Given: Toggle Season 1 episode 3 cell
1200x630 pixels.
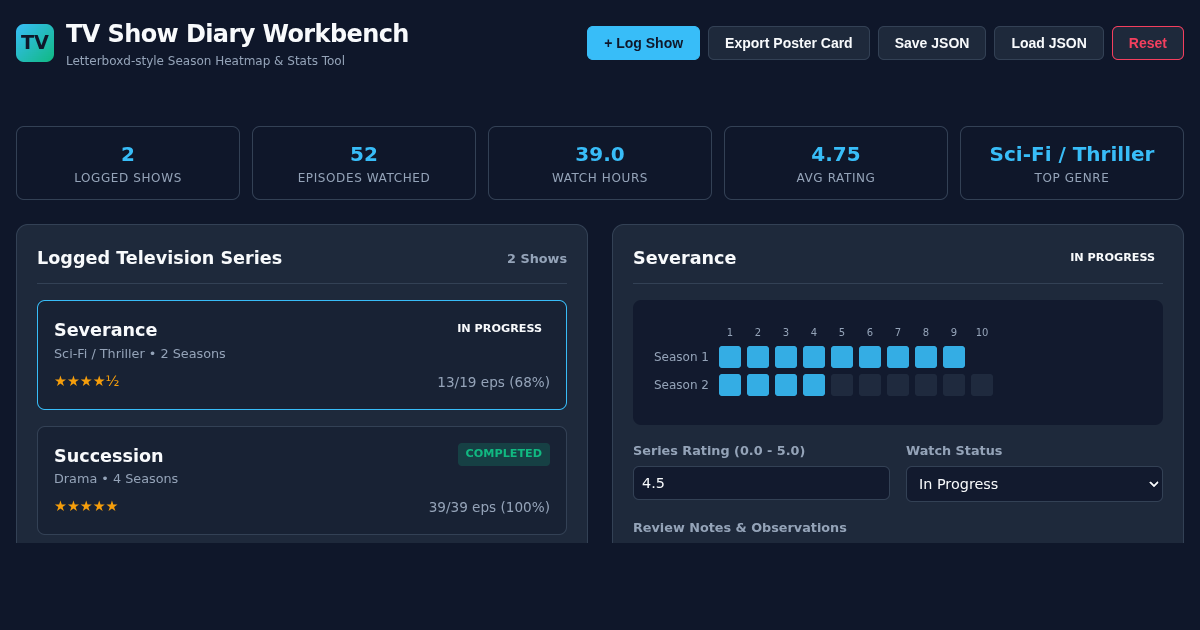Looking at the screenshot, I should pyautogui.click(x=786, y=357).
